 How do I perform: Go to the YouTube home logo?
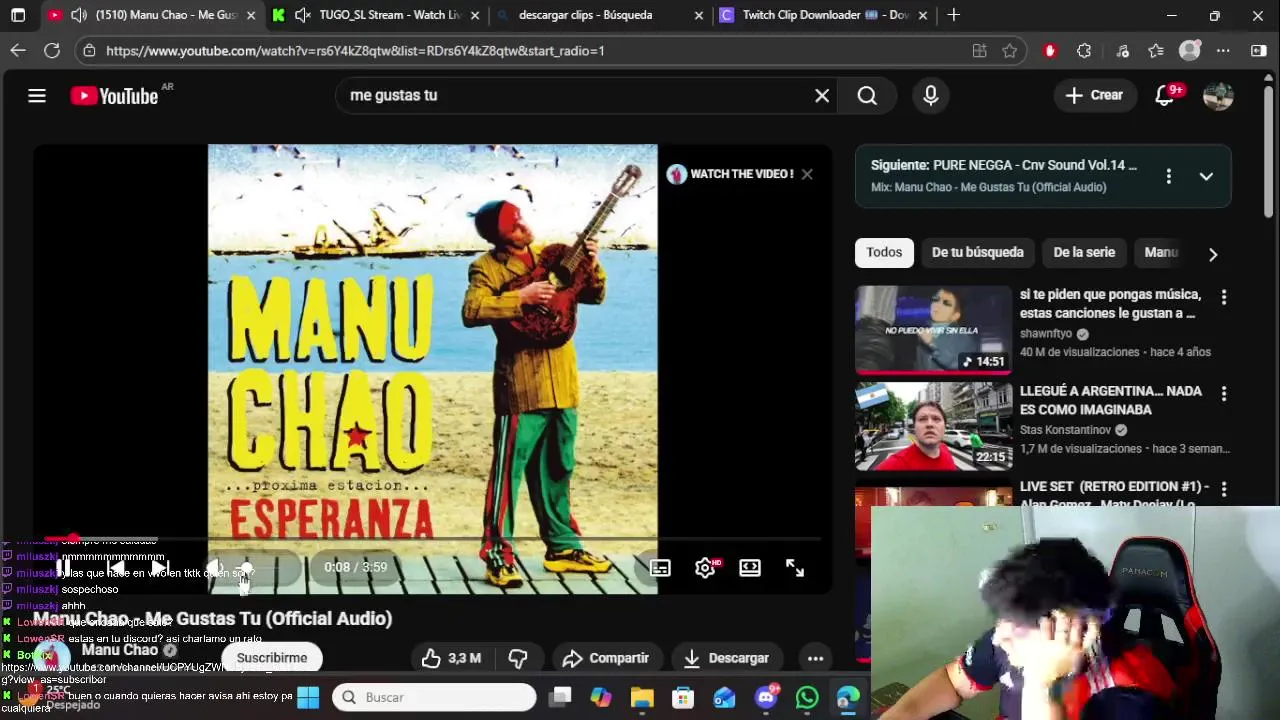coord(114,96)
